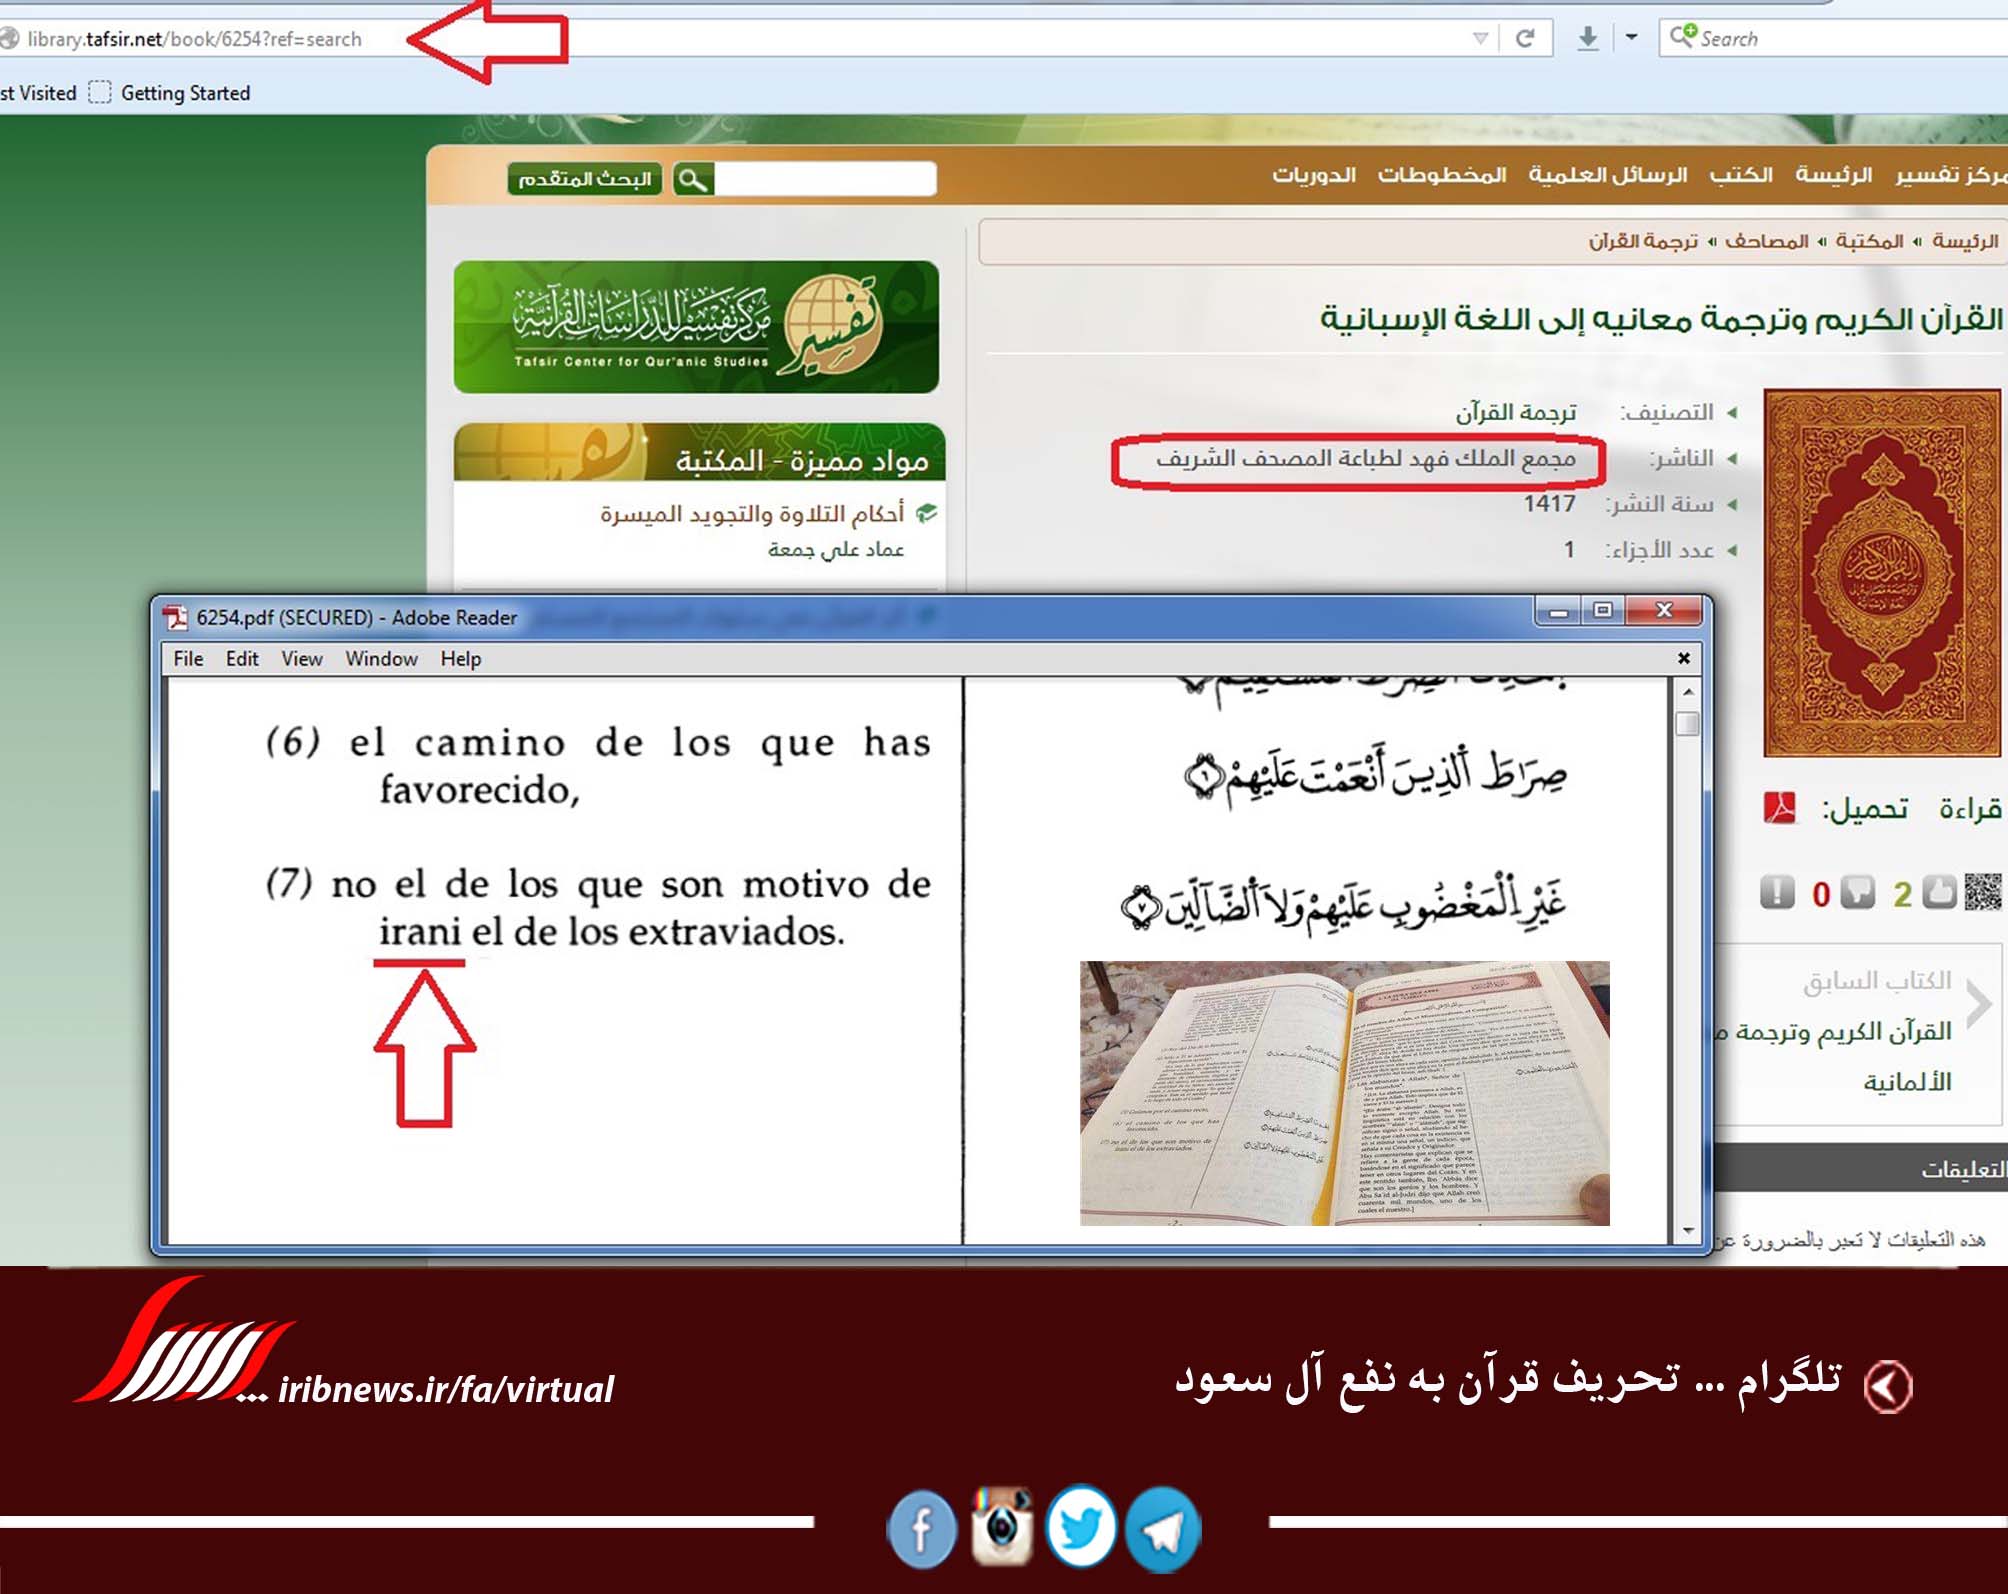Click the previous book chevron arrow
This screenshot has height=1594, width=2008.
click(x=1979, y=1004)
